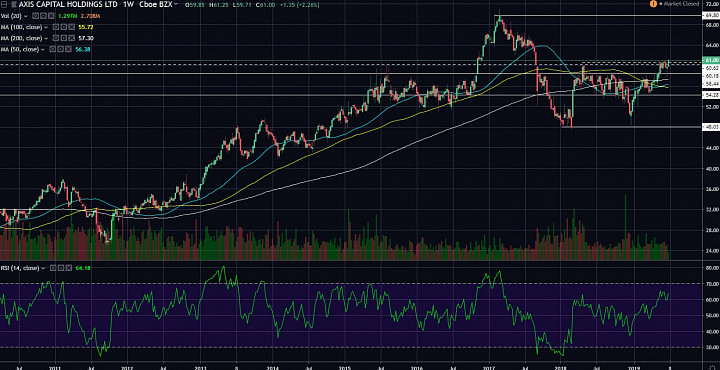Select the RSI (14, close) indicator label
The image size is (720, 370).
(x=20, y=268)
